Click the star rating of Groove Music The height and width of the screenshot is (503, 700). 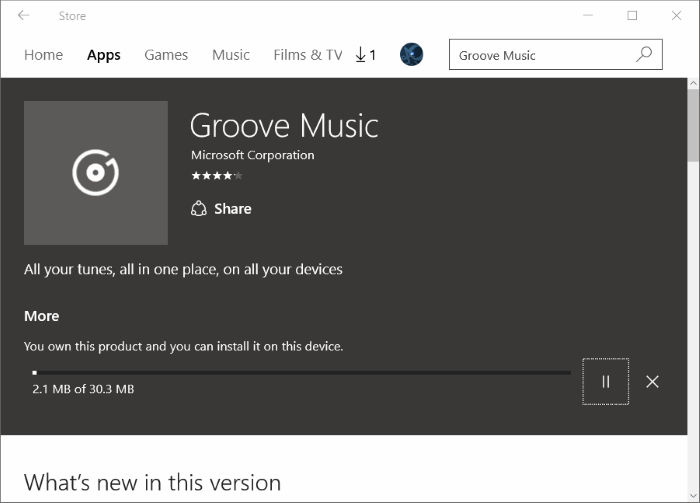217,175
